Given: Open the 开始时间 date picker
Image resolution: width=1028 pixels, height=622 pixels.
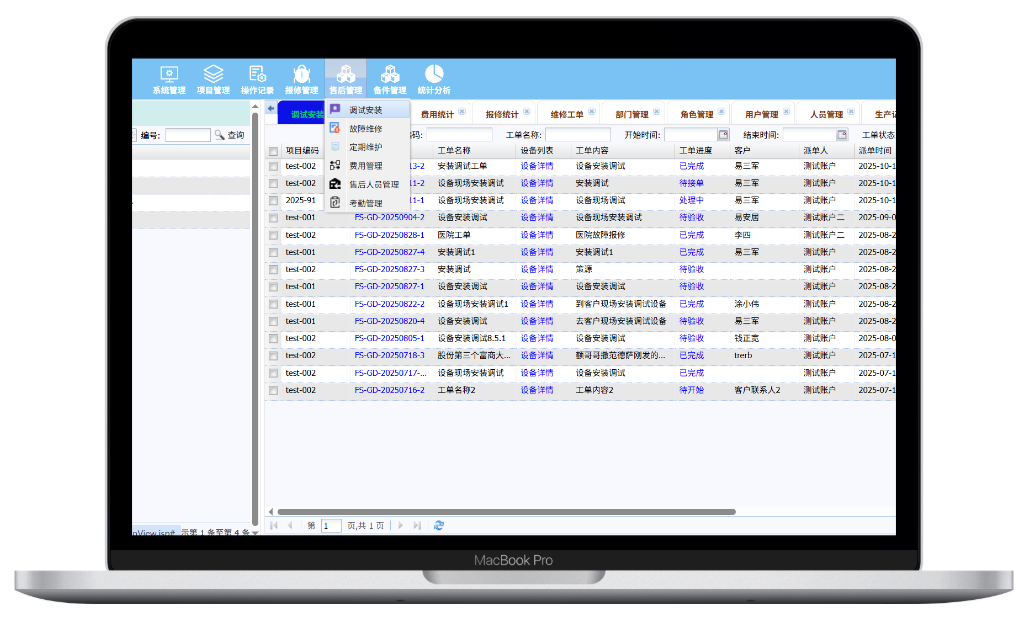Looking at the screenshot, I should tap(723, 135).
